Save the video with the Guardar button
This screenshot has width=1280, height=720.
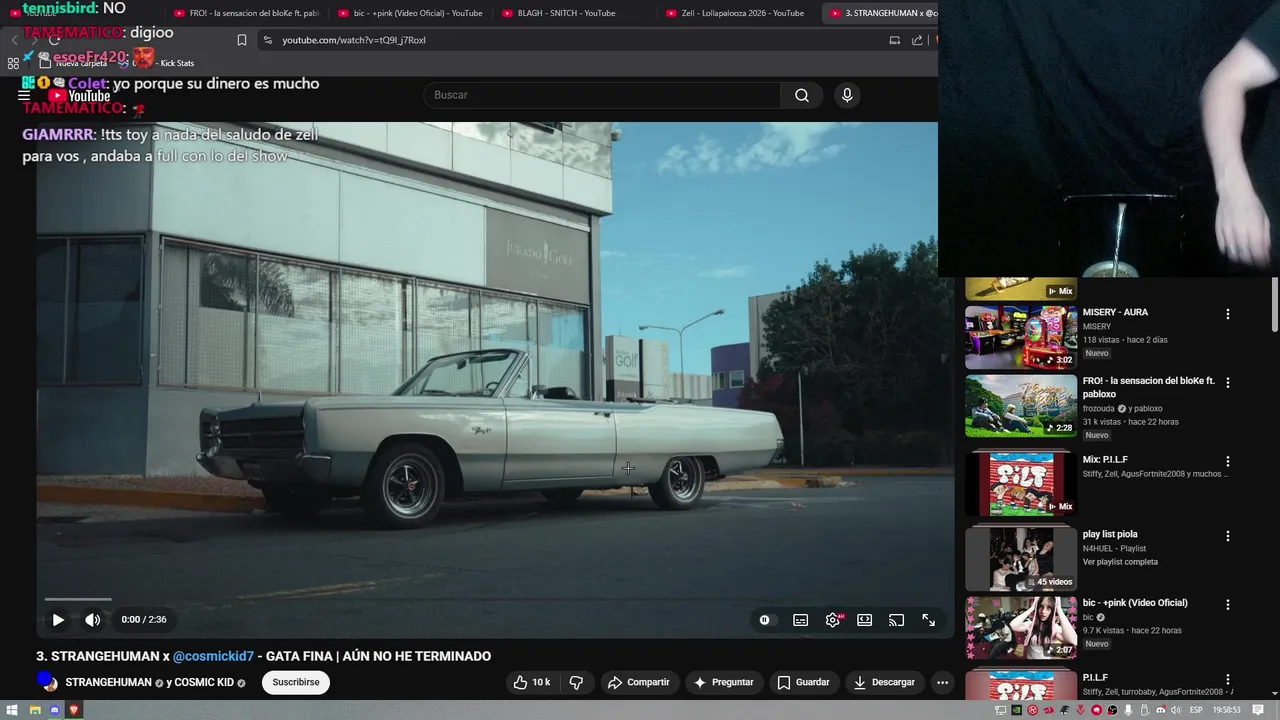pos(803,682)
